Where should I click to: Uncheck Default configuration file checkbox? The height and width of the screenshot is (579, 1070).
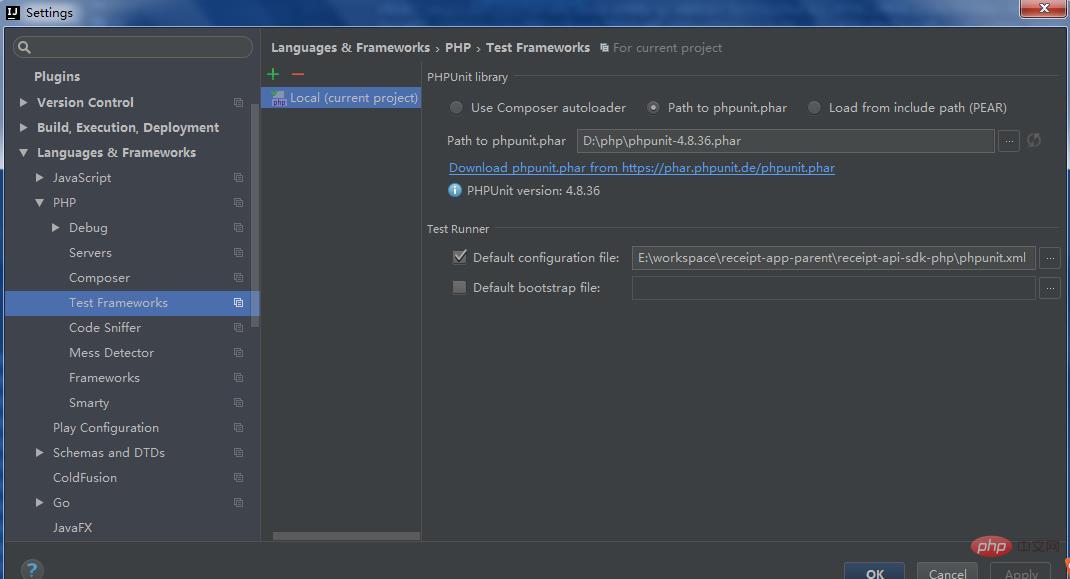click(x=460, y=257)
